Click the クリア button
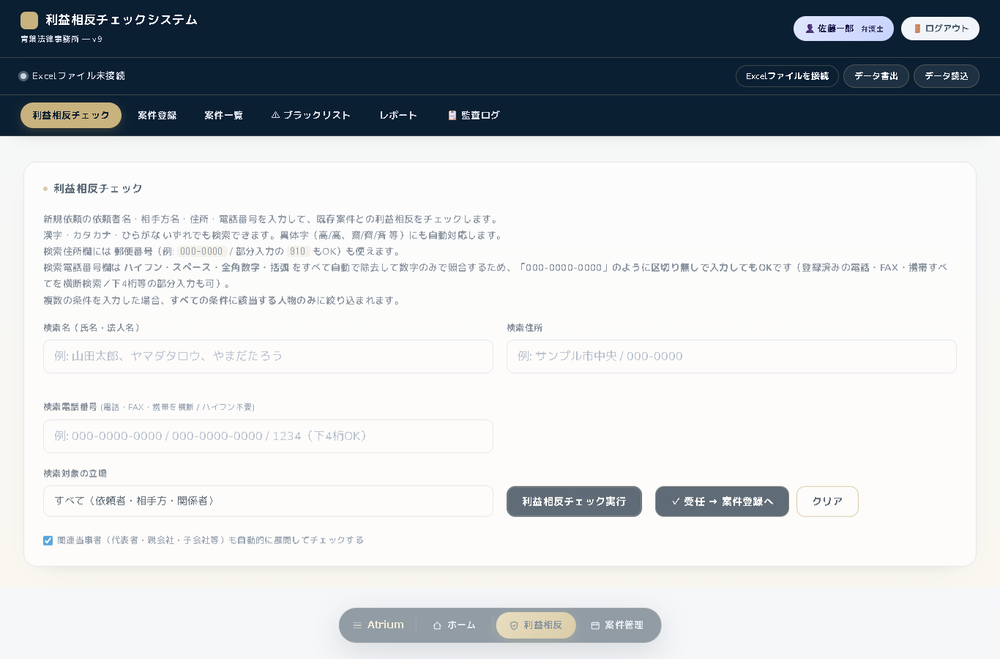This screenshot has height=659, width=1000. (x=827, y=501)
